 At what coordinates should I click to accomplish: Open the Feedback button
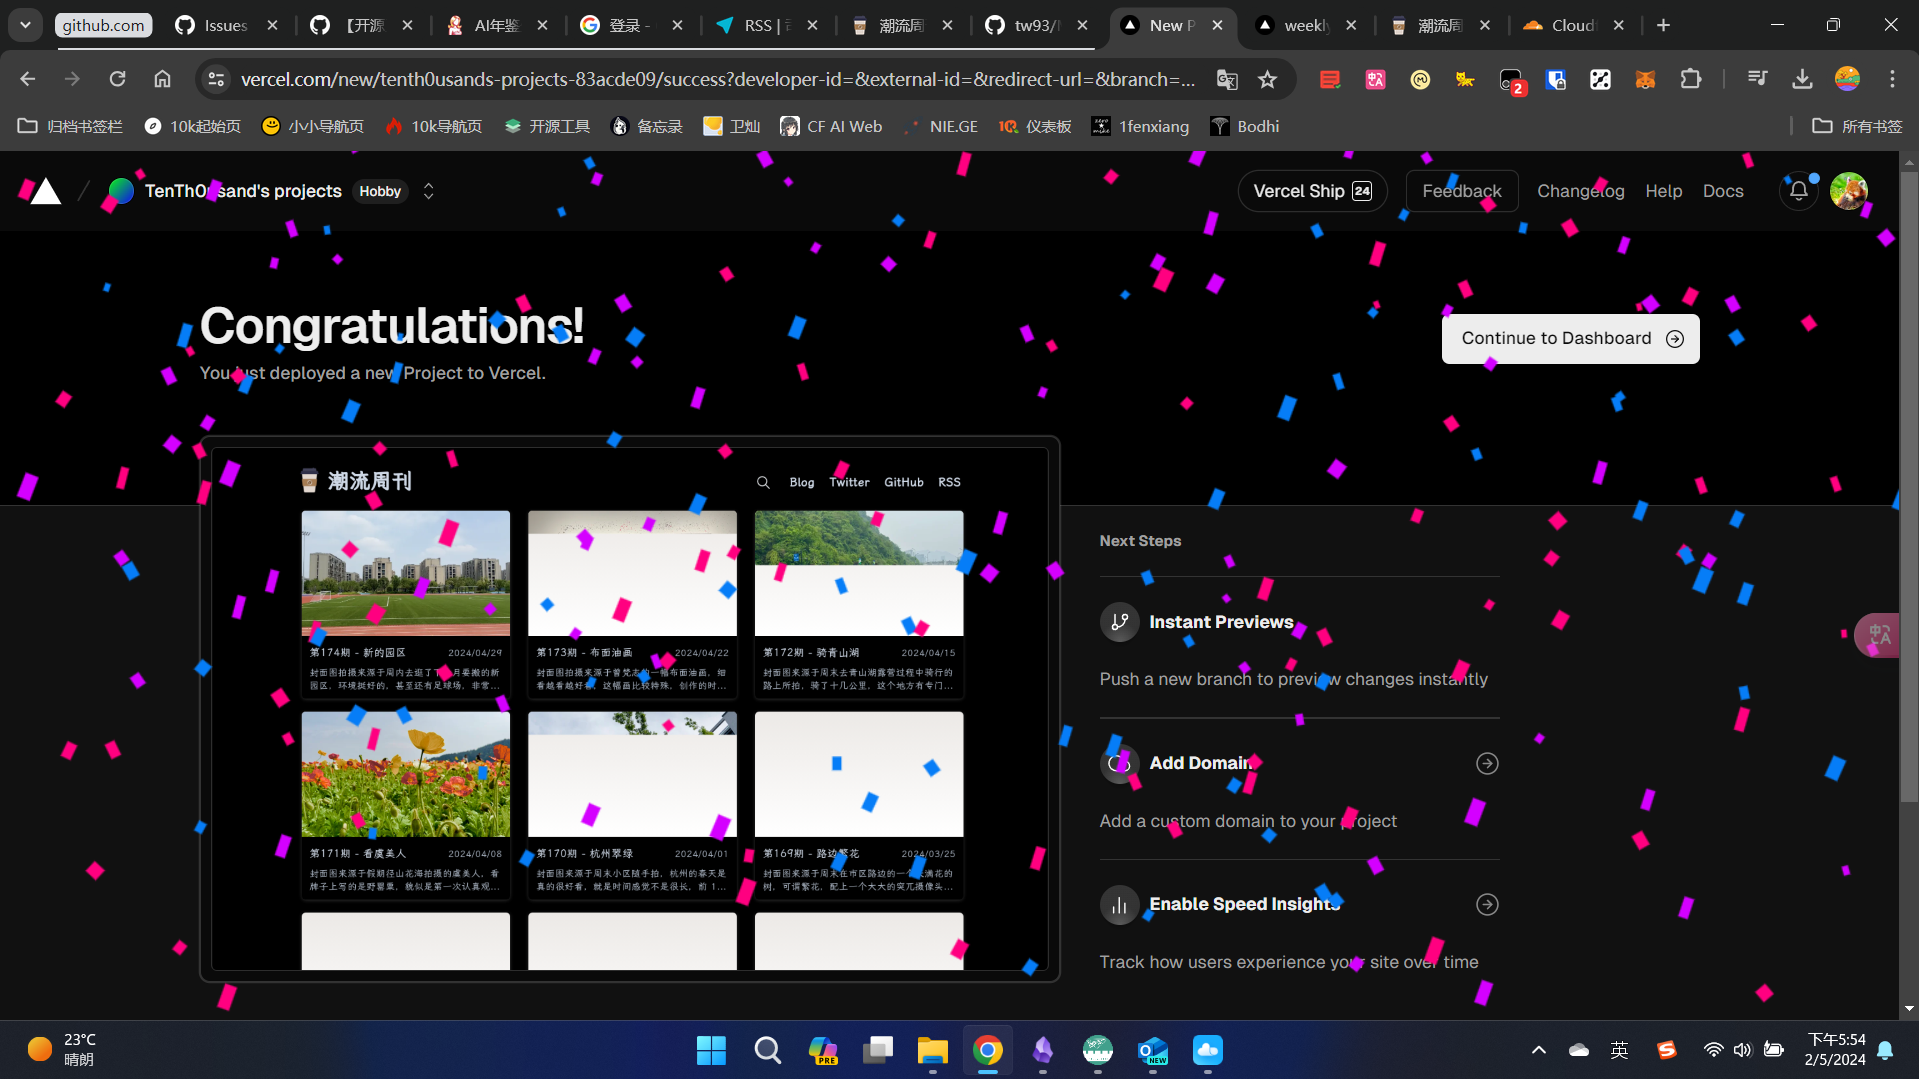[1461, 191]
